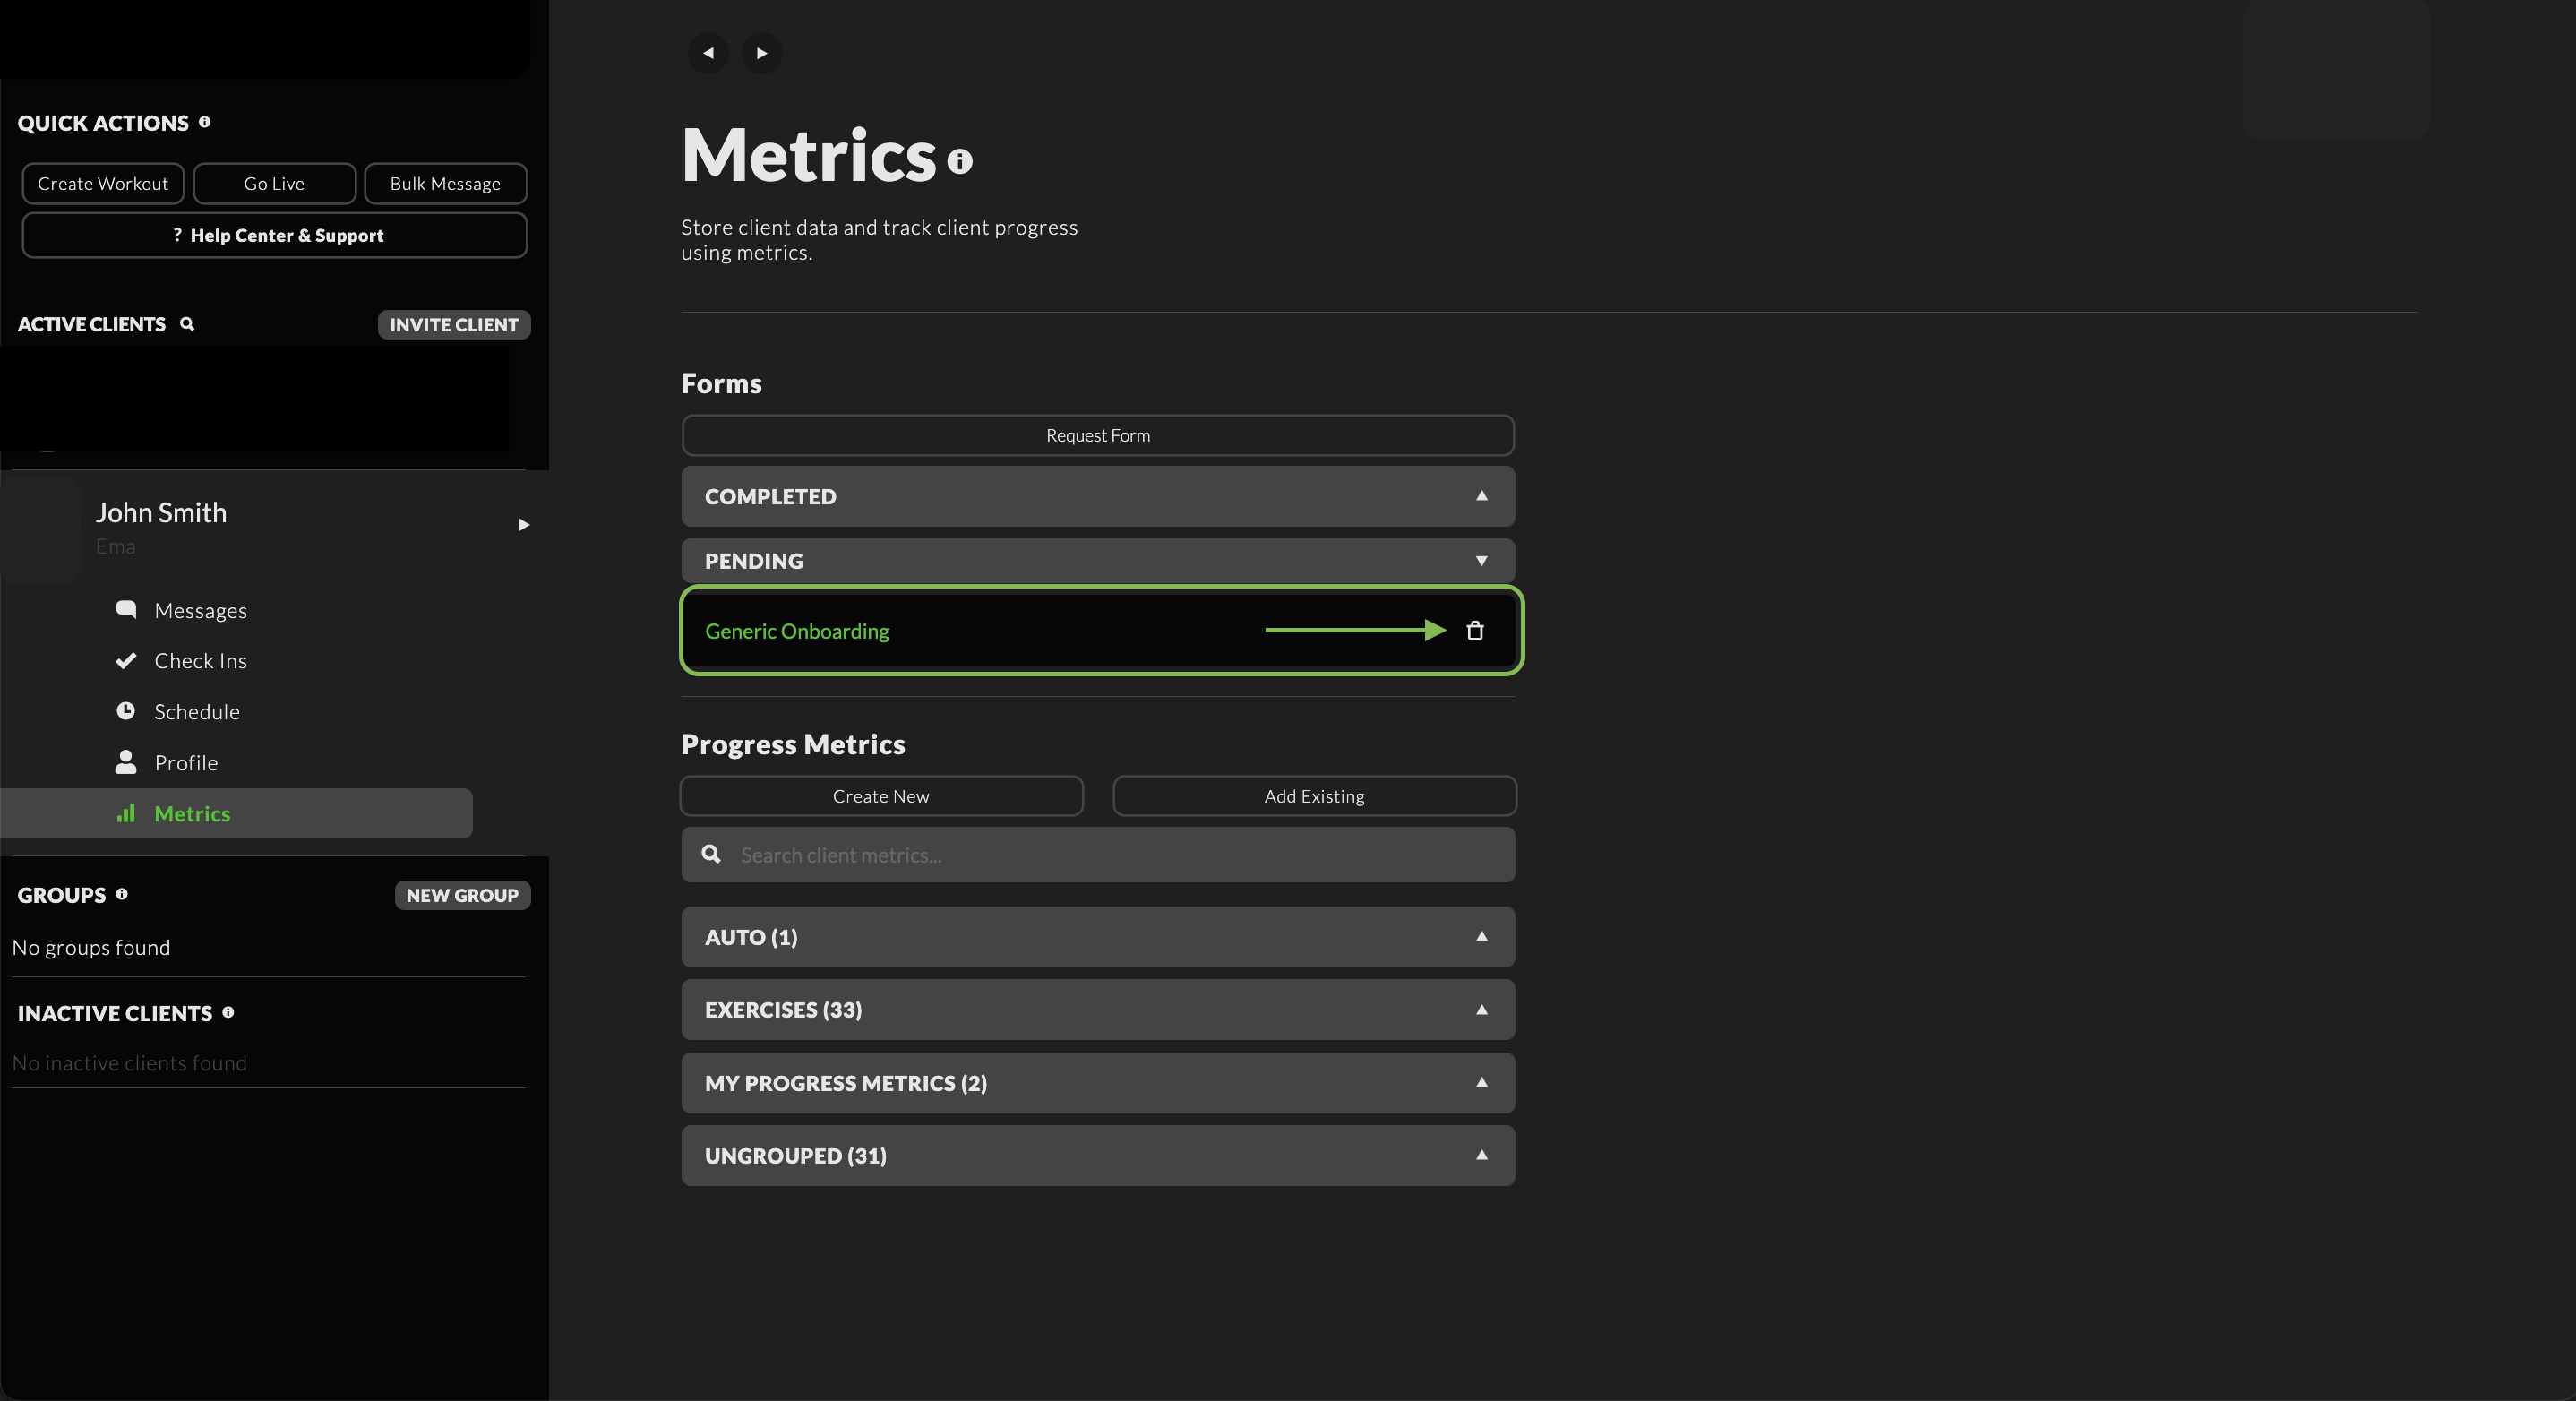
Task: Click the back navigation arrow
Action: tap(708, 53)
